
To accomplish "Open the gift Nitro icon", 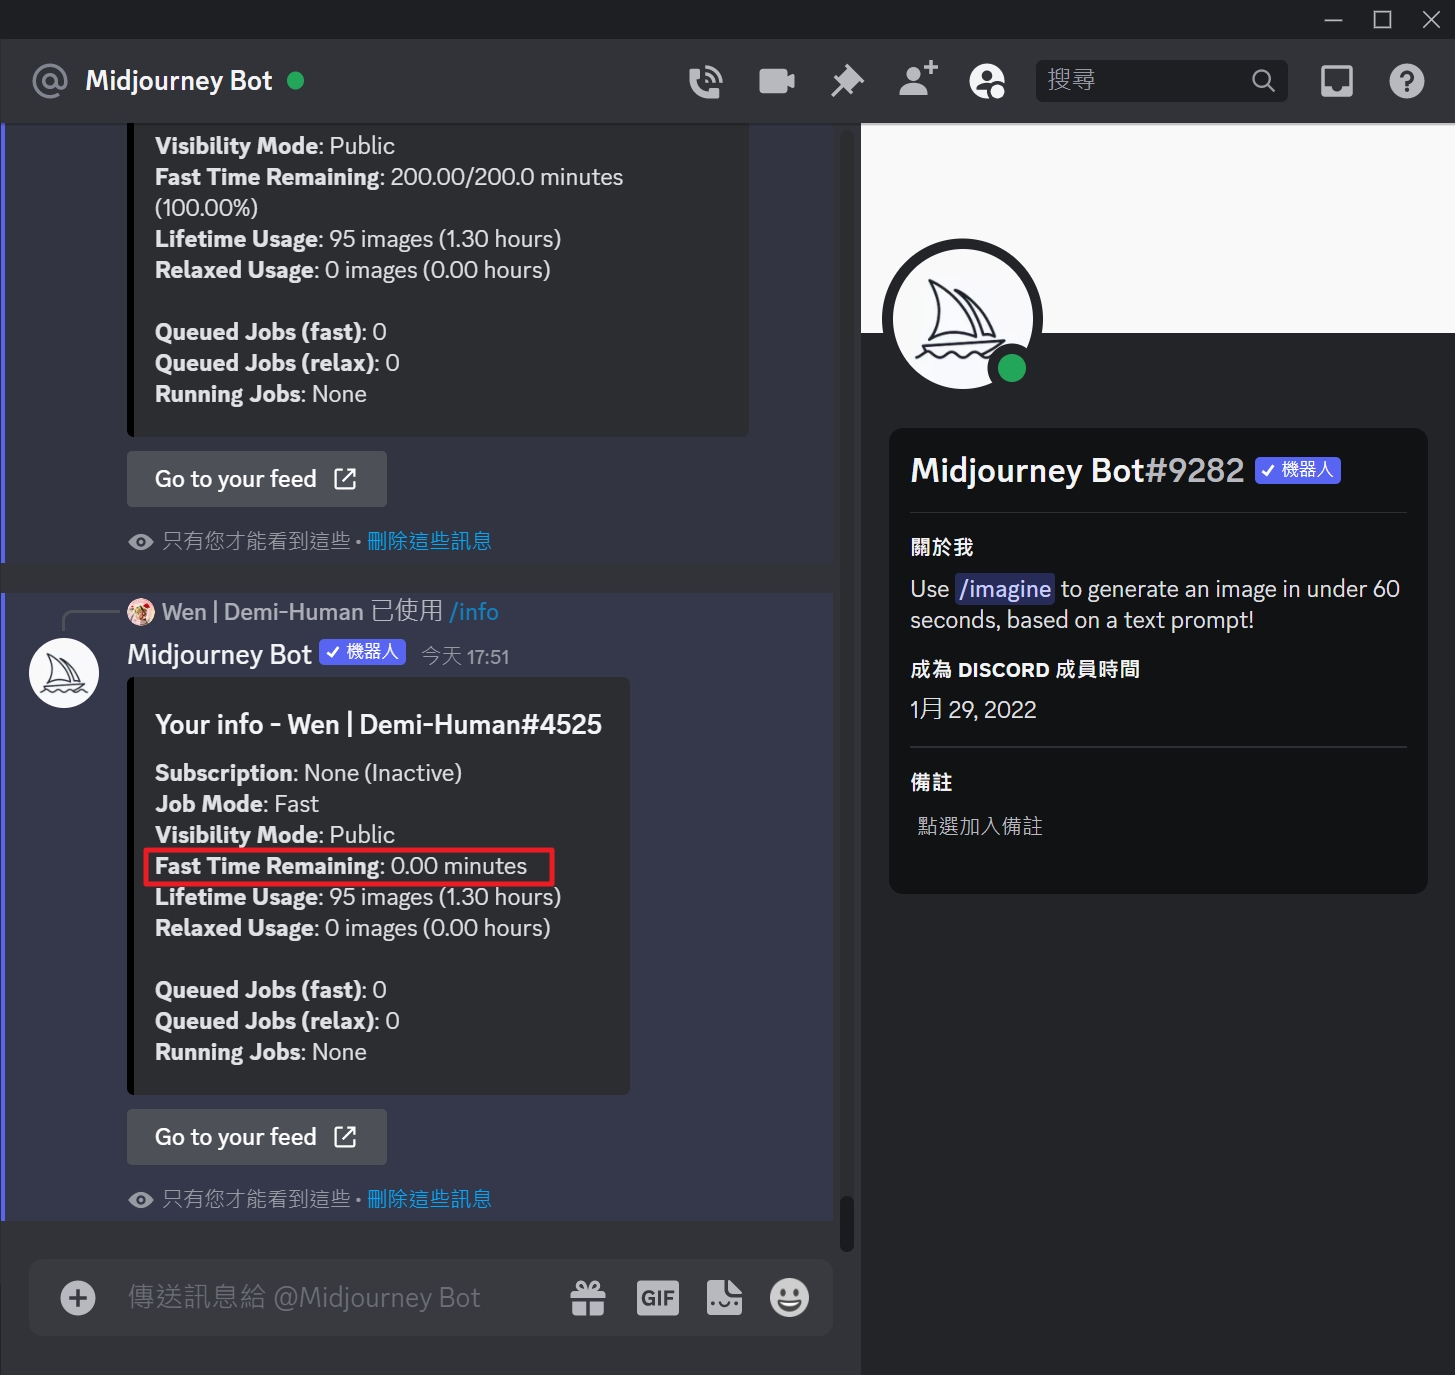I will tap(588, 1298).
